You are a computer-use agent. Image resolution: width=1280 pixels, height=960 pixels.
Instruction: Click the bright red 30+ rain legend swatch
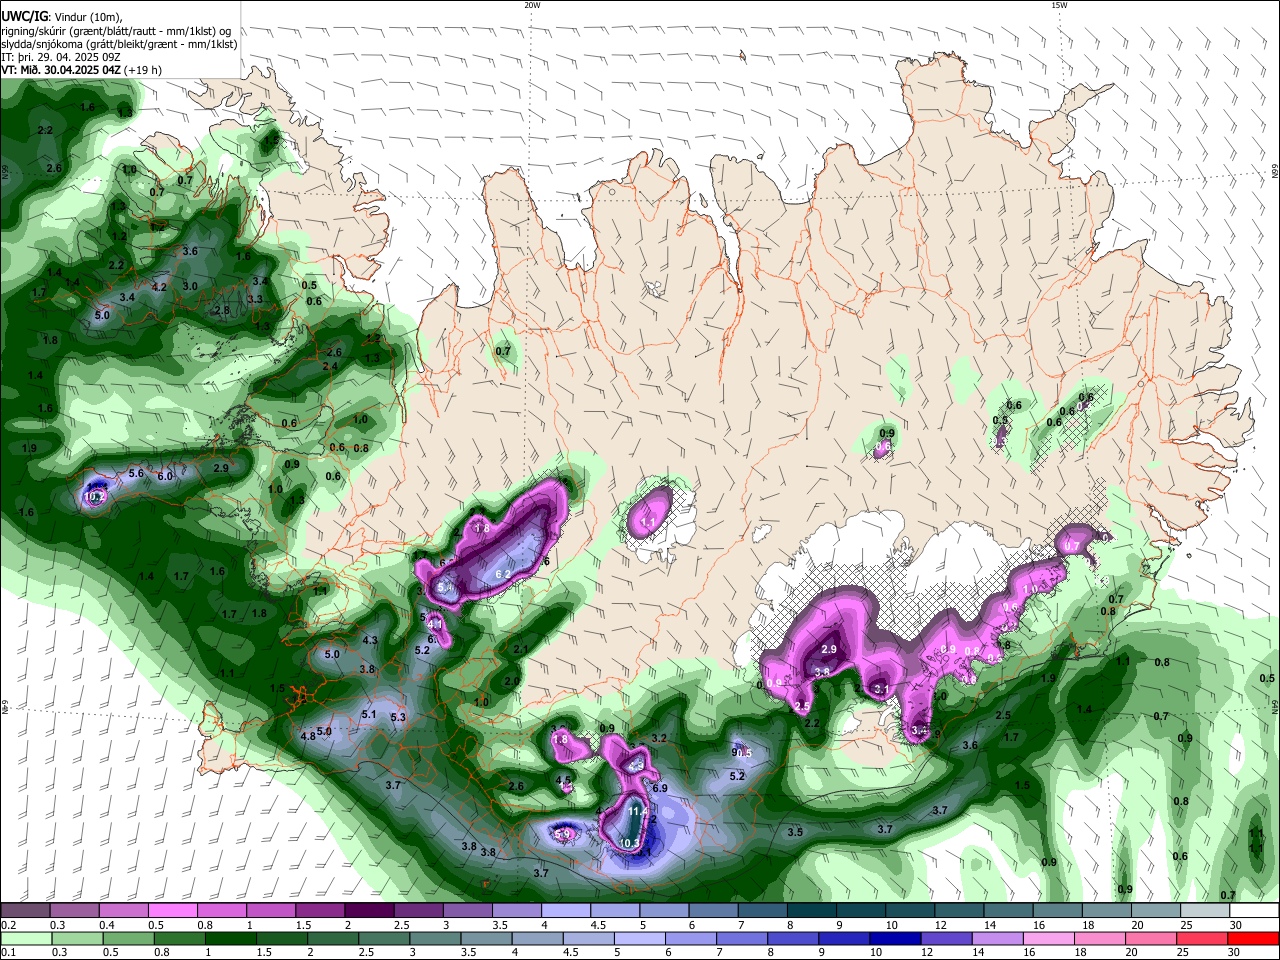[1253, 938]
